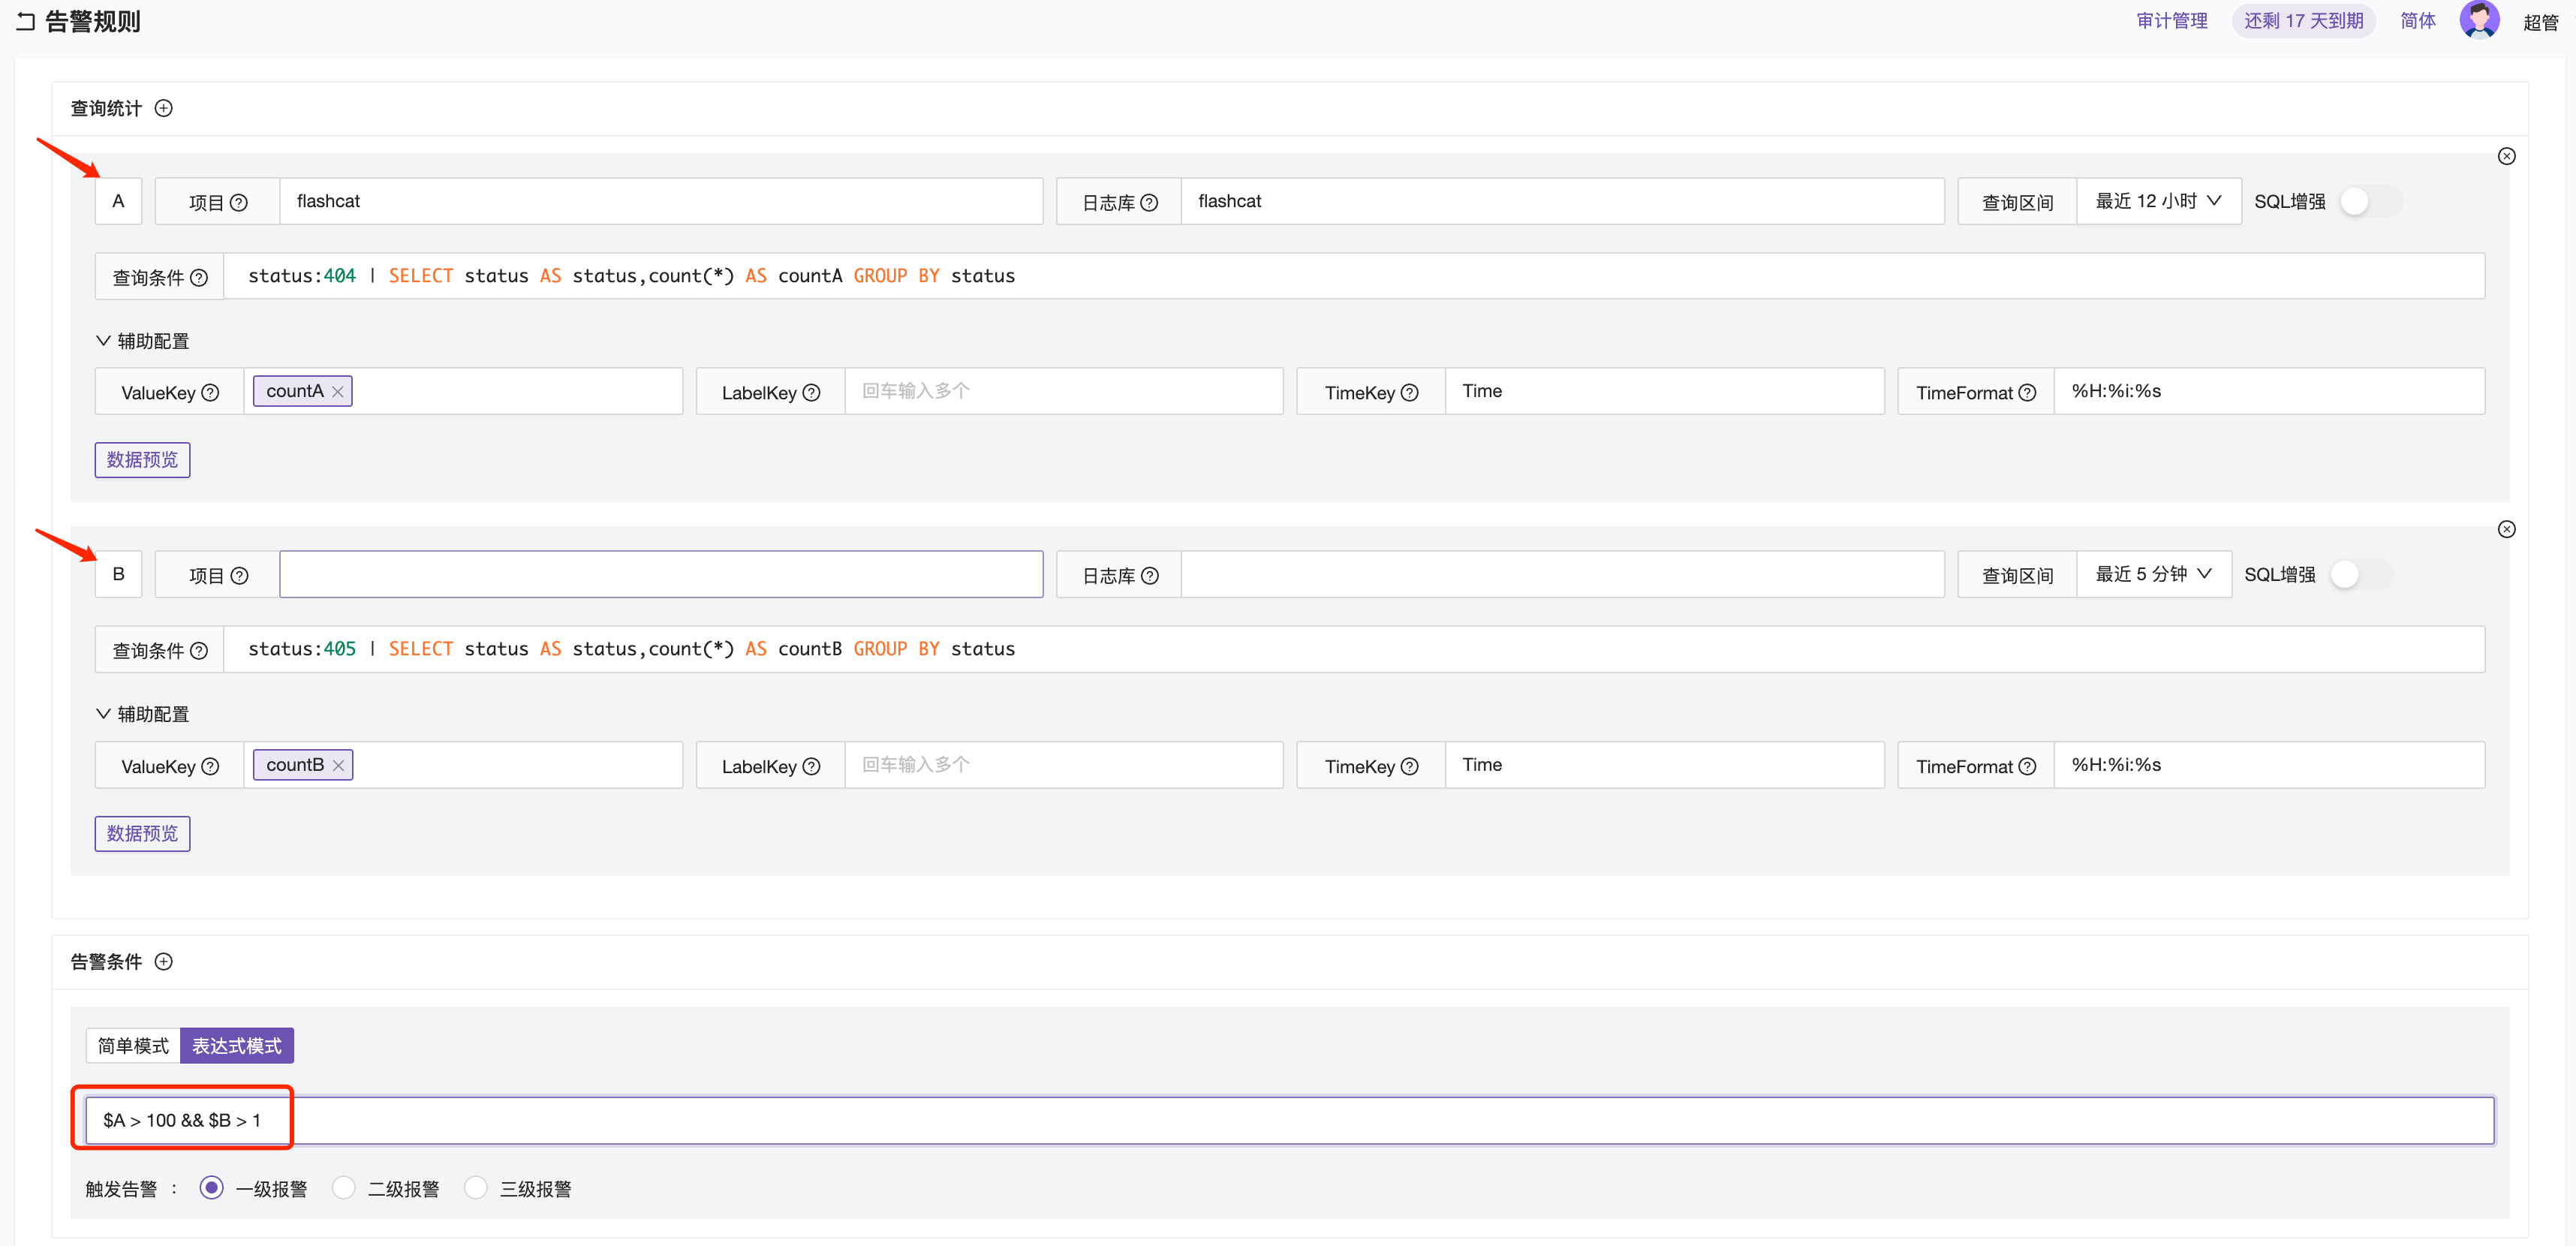Click plus icon next to 告警条件
Image resolution: width=2576 pixels, height=1246 pixels.
[x=164, y=961]
